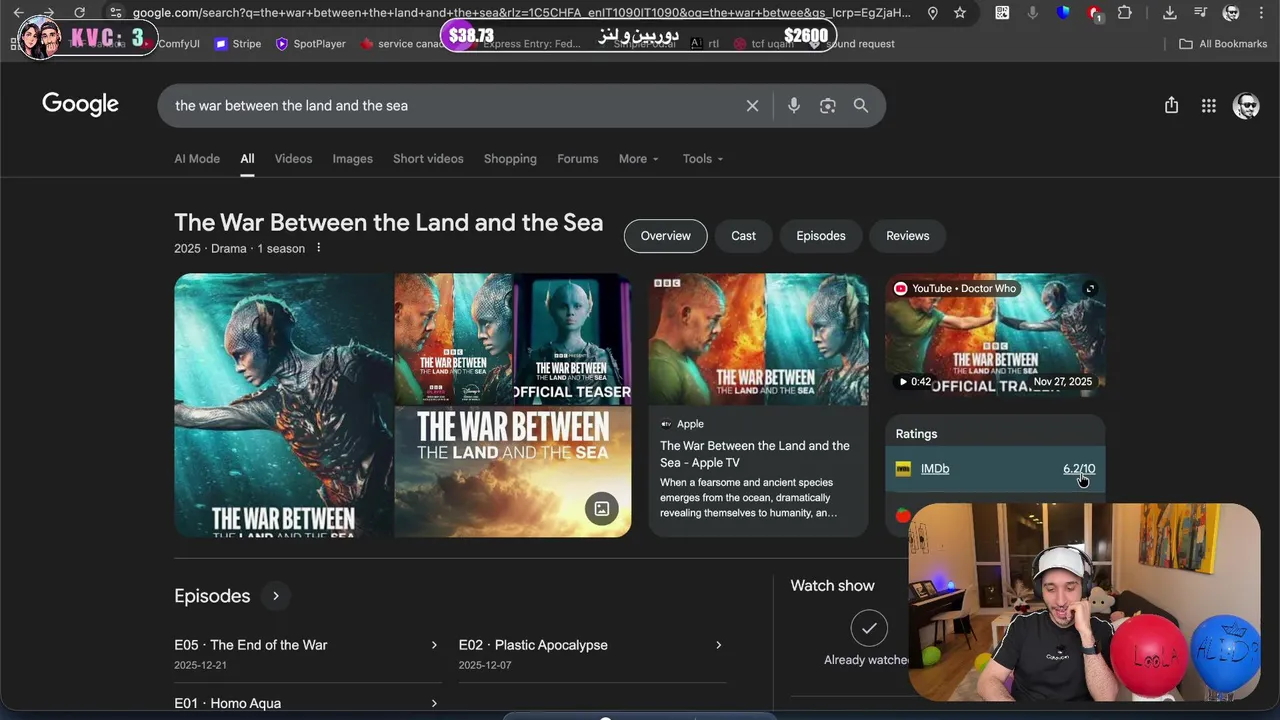Open the tcf uqam bookmark
Screen dimensions: 1280x720
click(x=764, y=44)
